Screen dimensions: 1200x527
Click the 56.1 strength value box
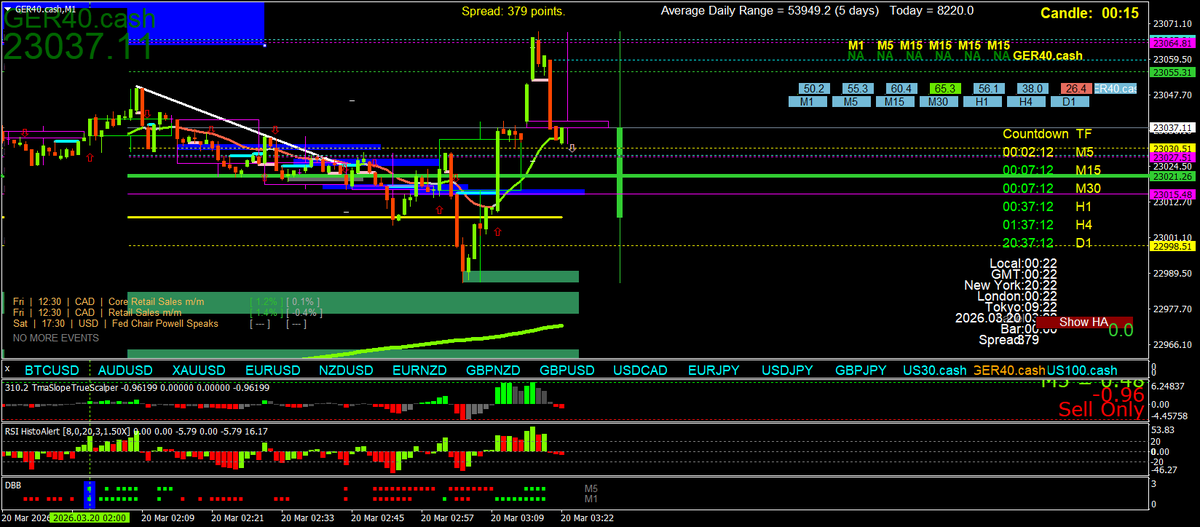pyautogui.click(x=990, y=89)
